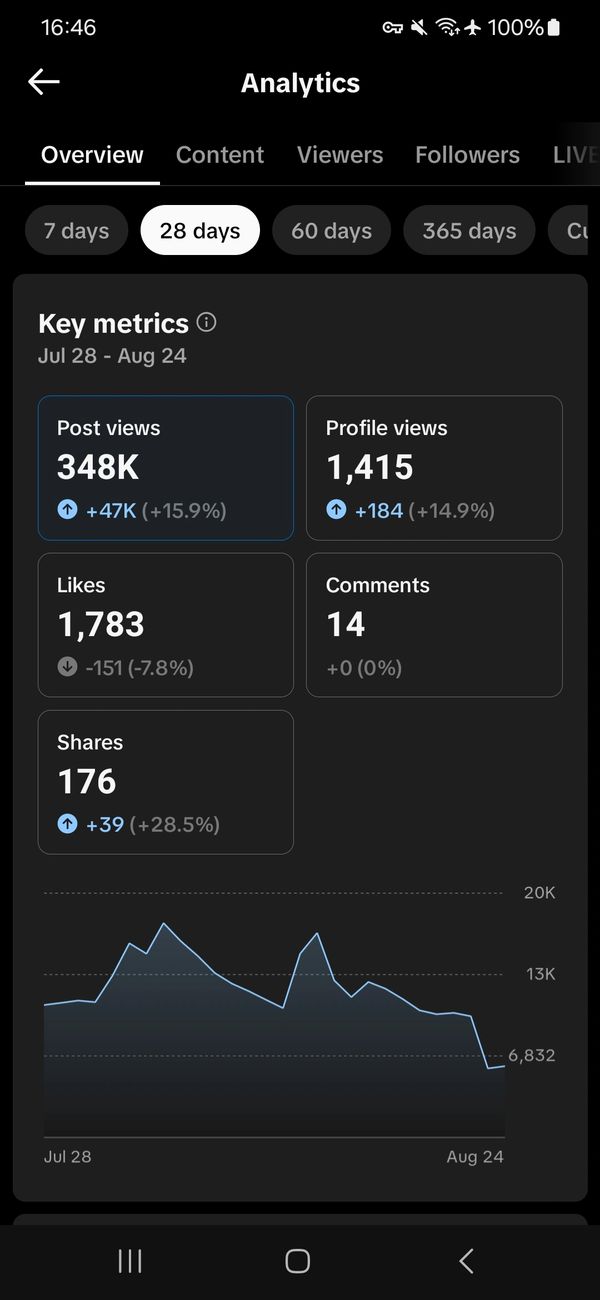600x1300 pixels.
Task: Select the 7 days range chip
Action: click(x=76, y=231)
